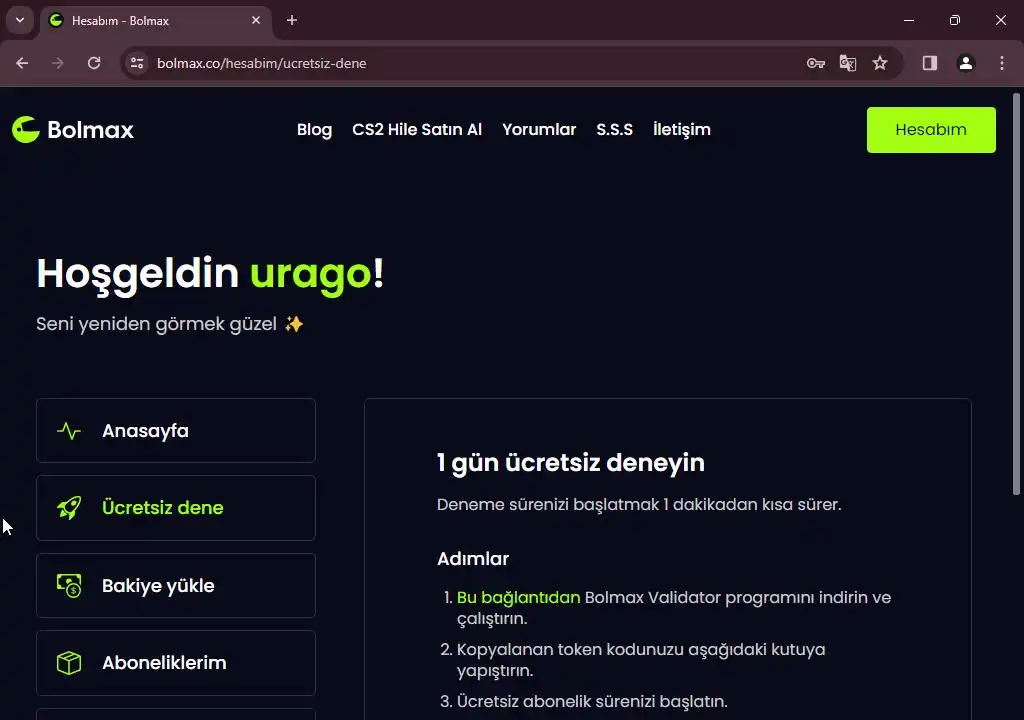The width and height of the screenshot is (1024, 720).
Task: Select Ücretsiz dene in the sidebar
Action: [x=176, y=508]
